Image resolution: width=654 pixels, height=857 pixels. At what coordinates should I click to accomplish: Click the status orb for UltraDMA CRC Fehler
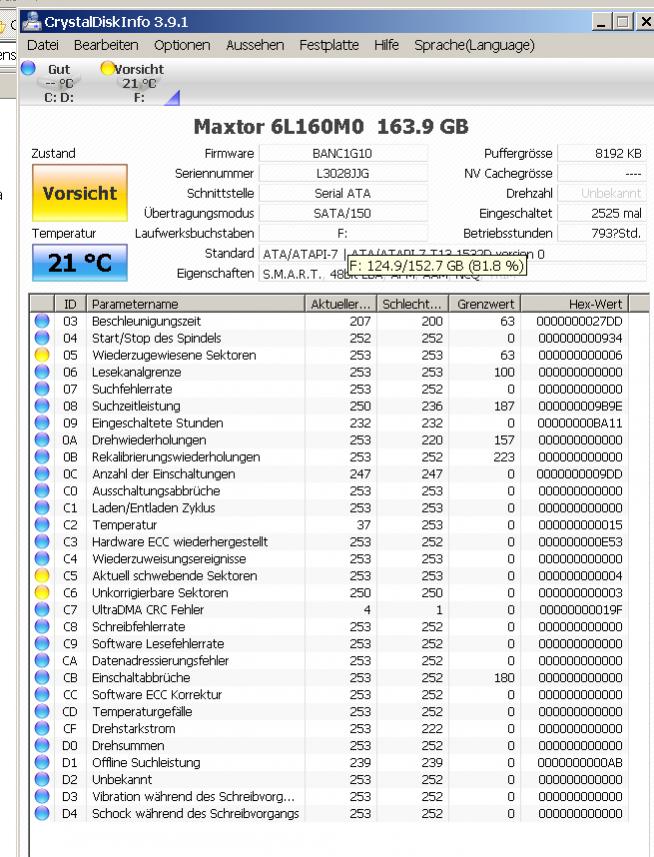coord(42,609)
